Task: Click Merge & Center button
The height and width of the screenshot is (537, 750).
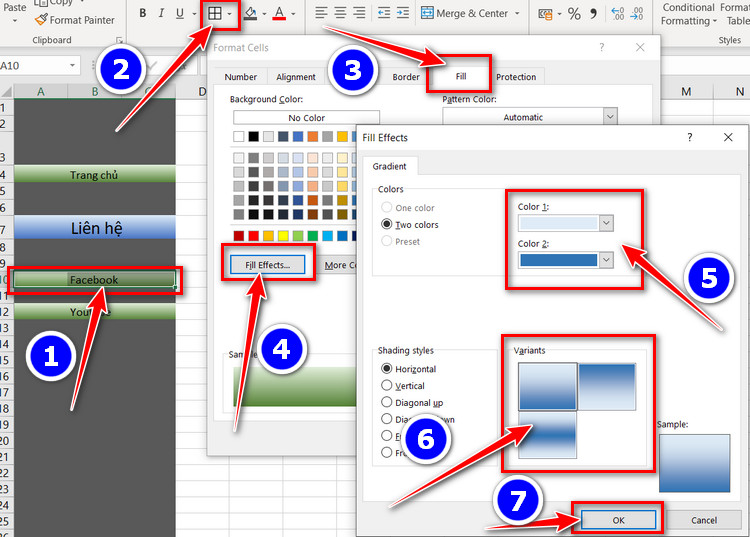Action: (x=464, y=13)
